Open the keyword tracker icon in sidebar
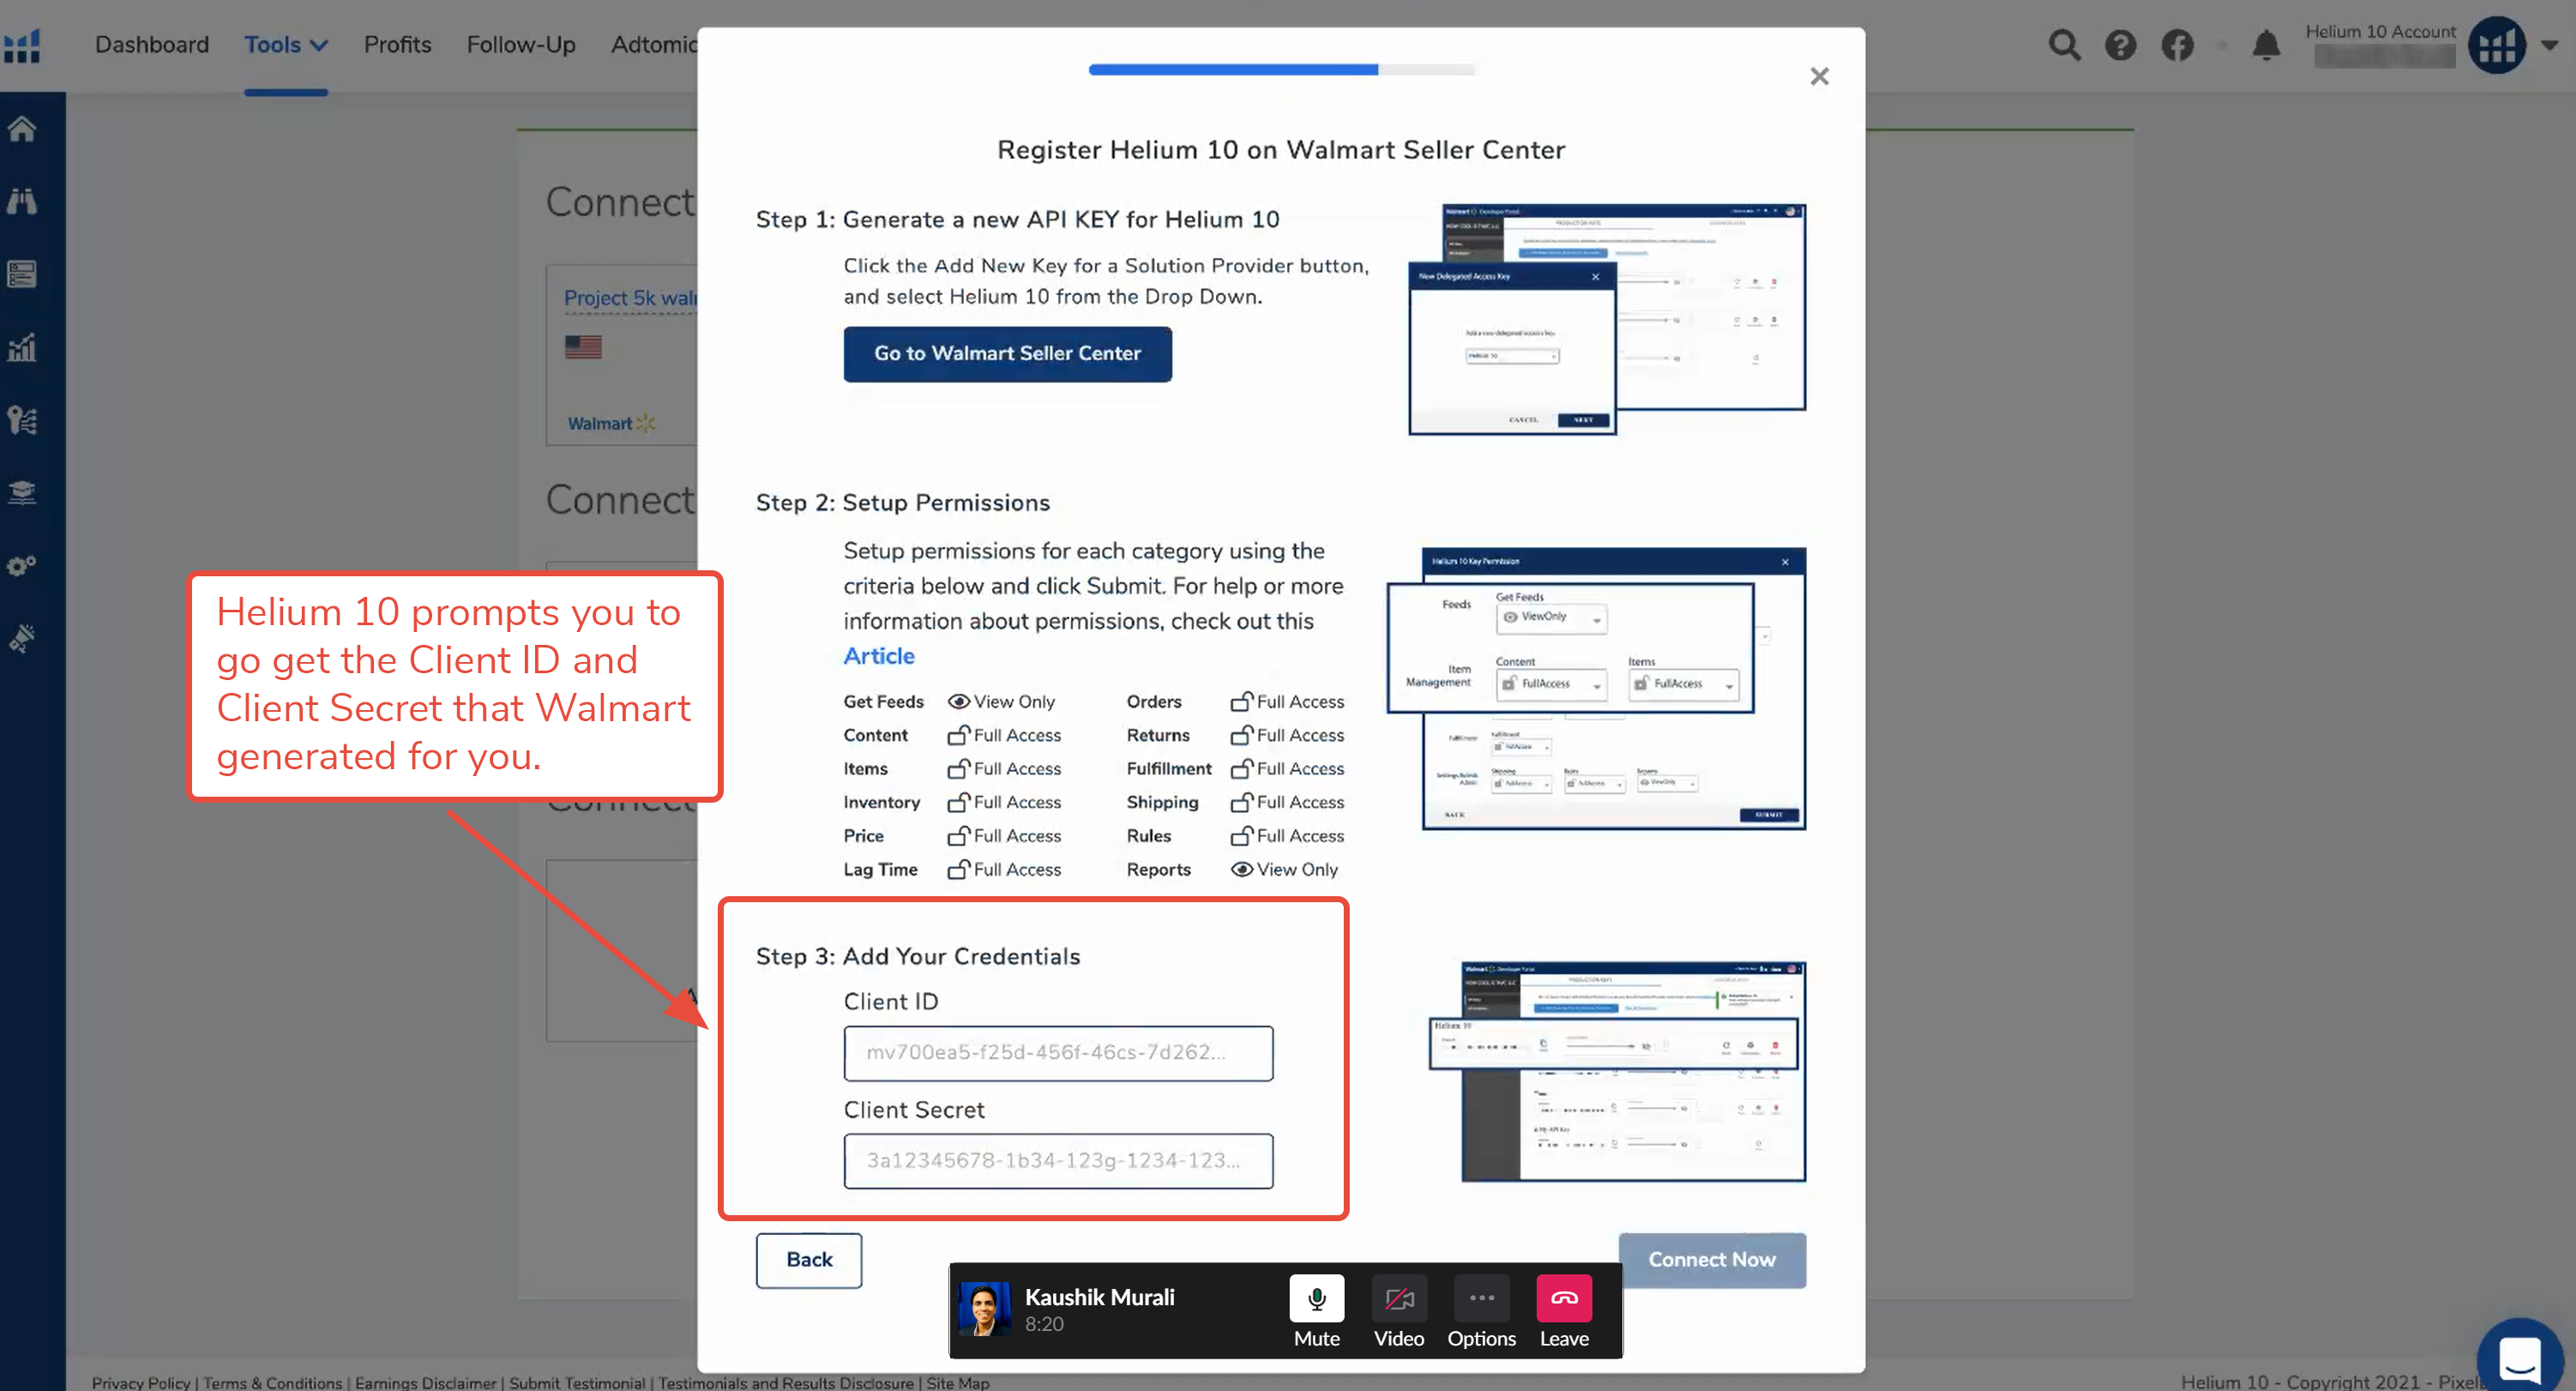 pos(22,420)
